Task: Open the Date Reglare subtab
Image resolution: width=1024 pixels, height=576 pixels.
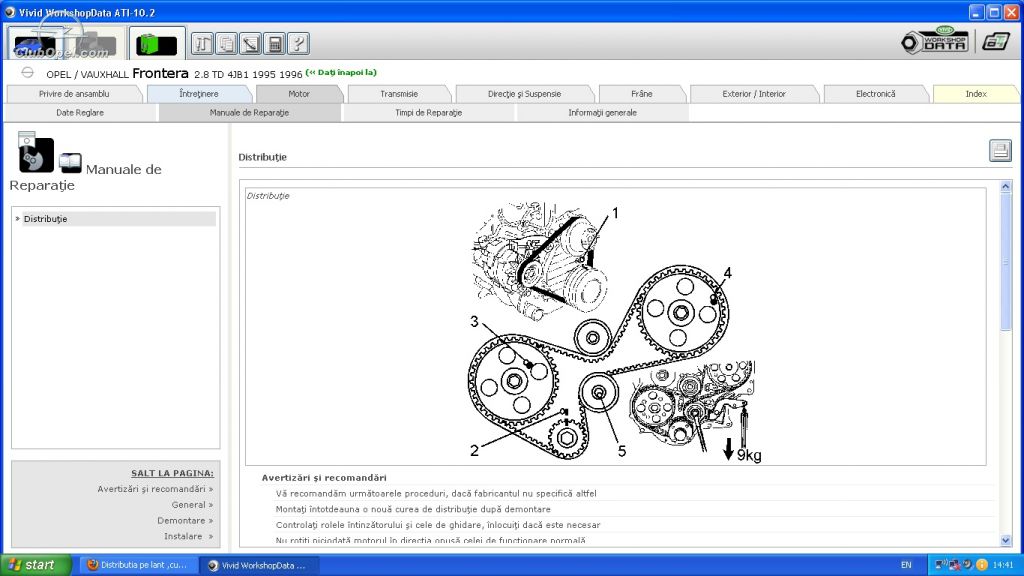Action: [x=80, y=113]
